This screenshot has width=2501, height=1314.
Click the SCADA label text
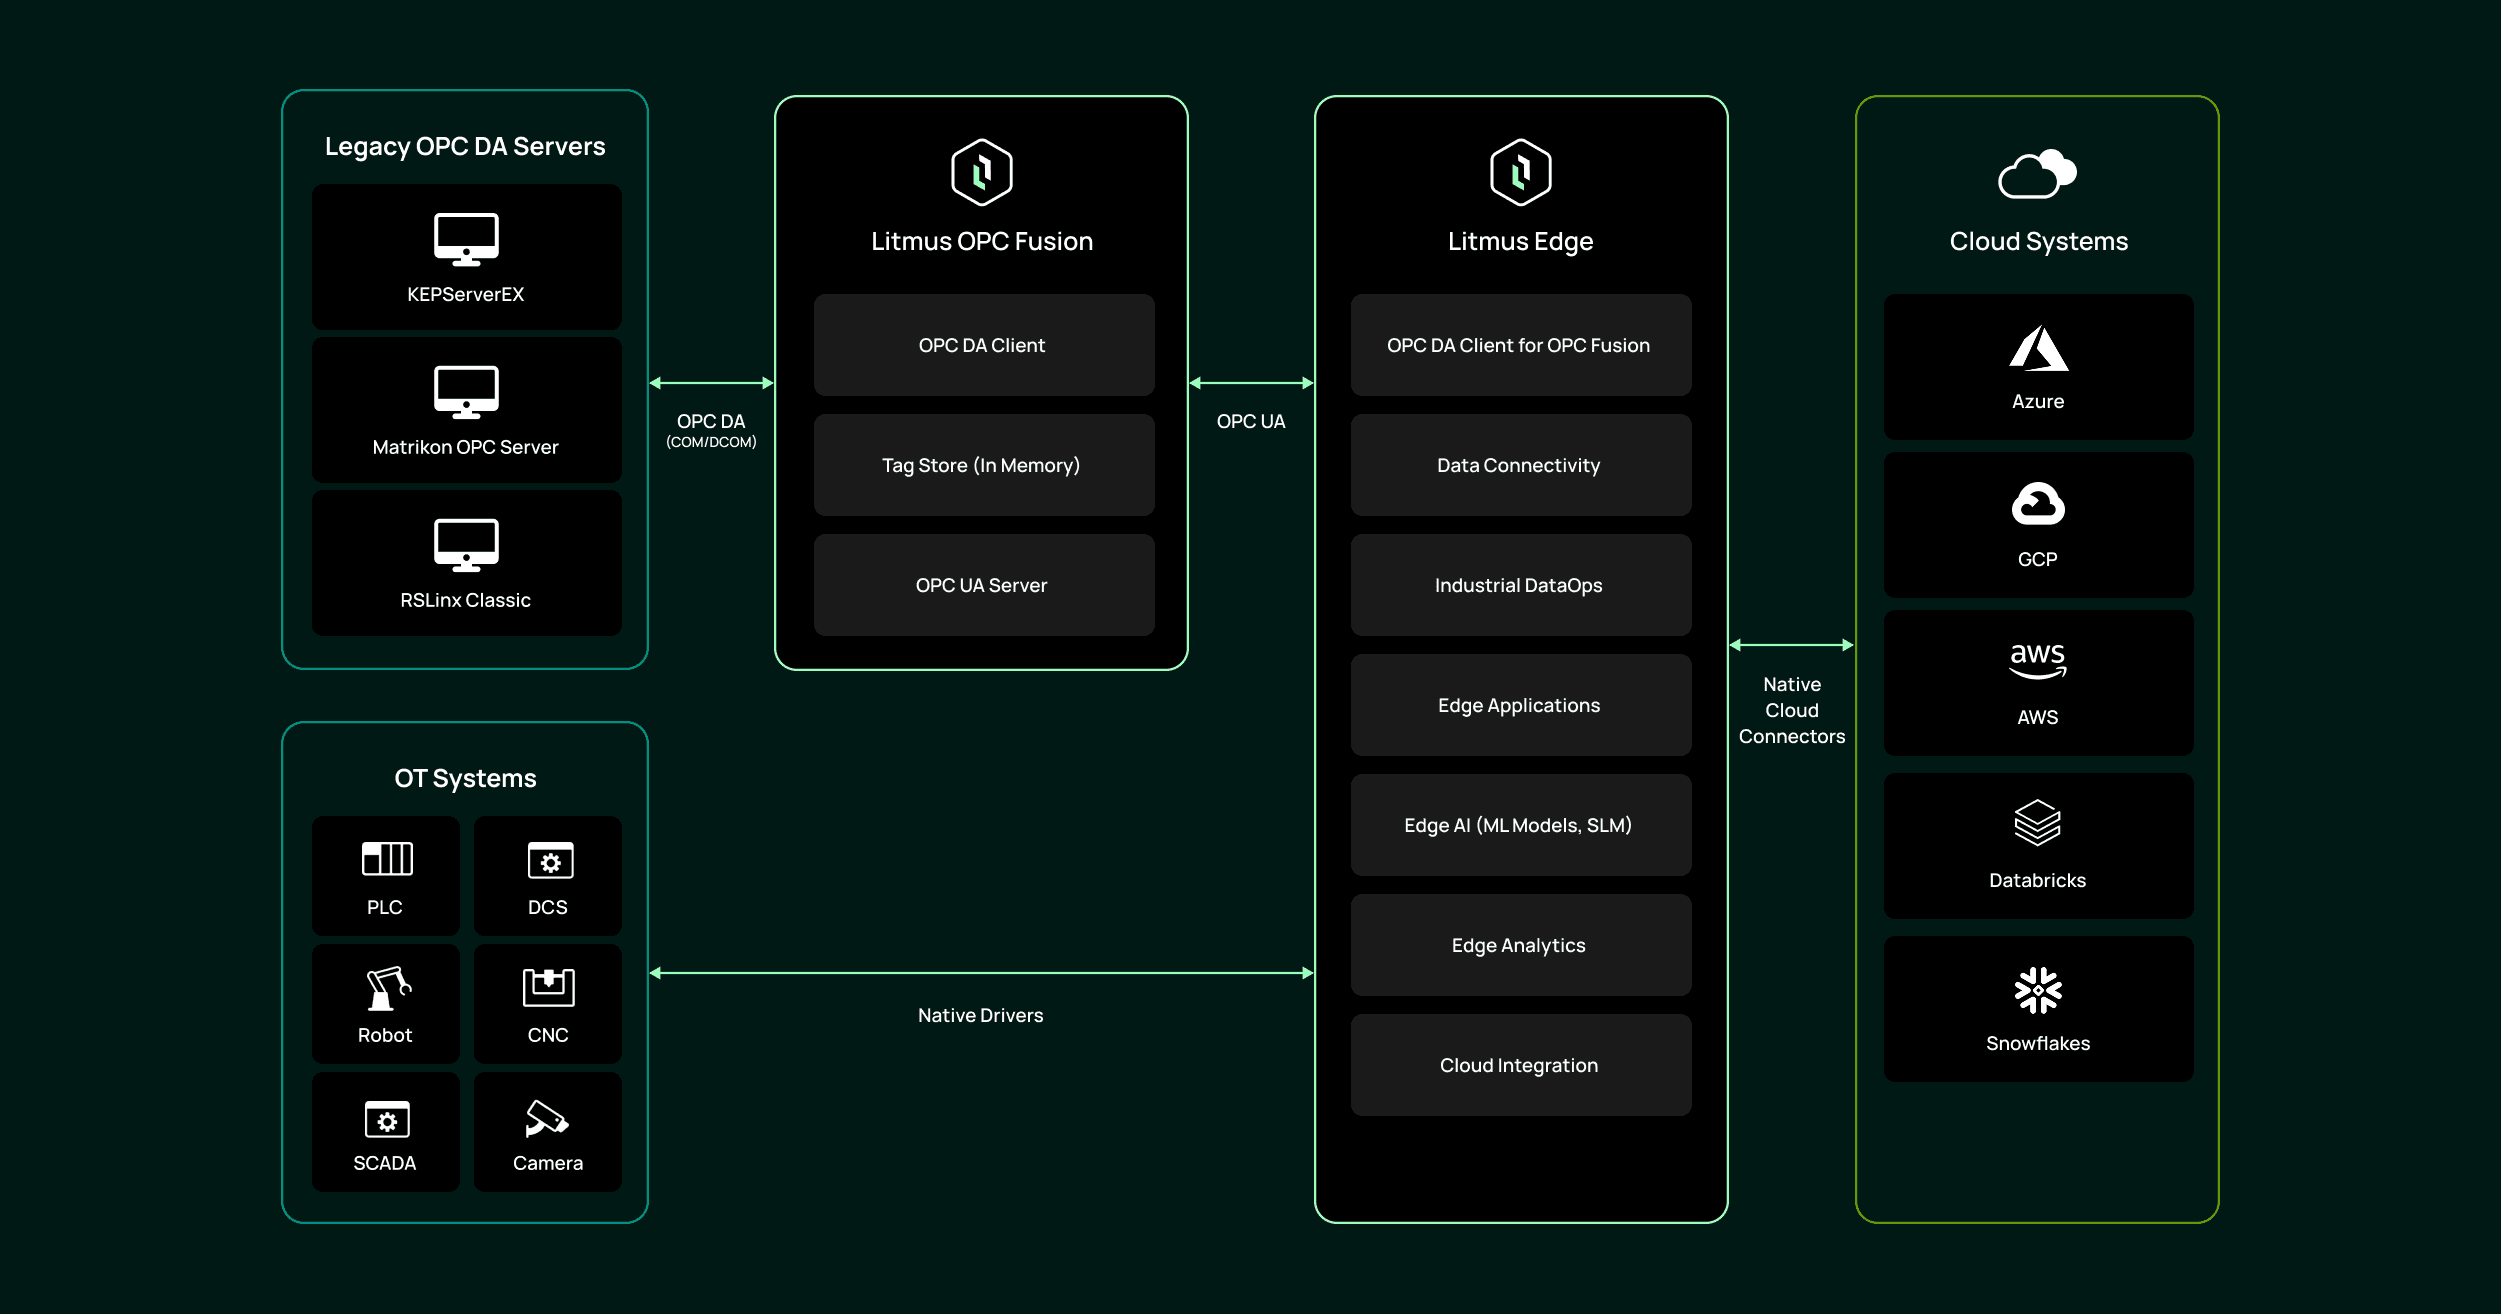pos(385,1163)
